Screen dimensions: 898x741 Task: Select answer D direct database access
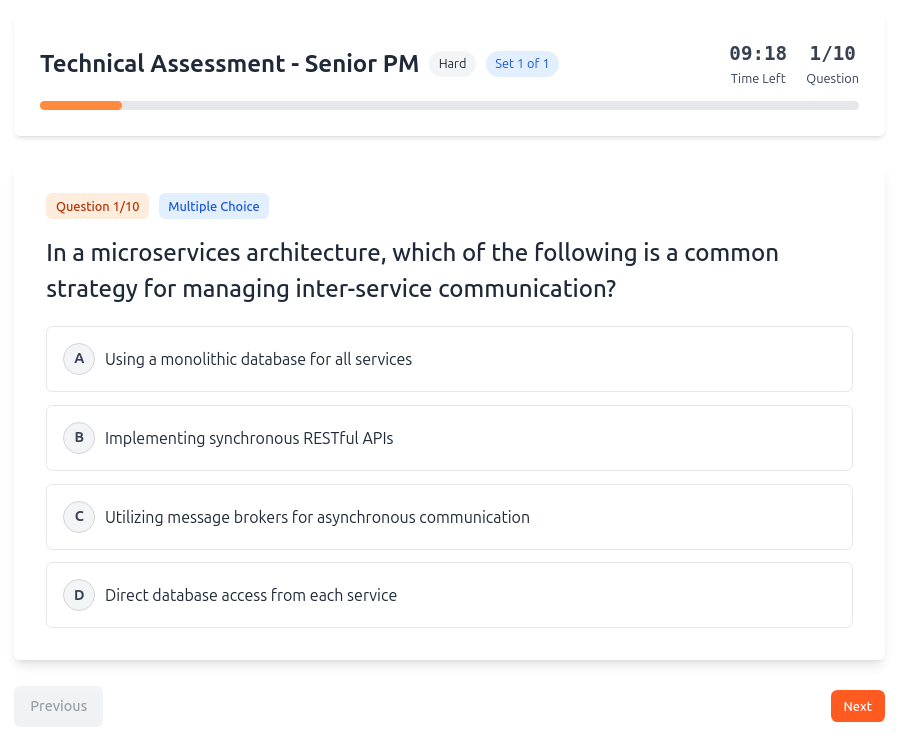(x=448, y=594)
